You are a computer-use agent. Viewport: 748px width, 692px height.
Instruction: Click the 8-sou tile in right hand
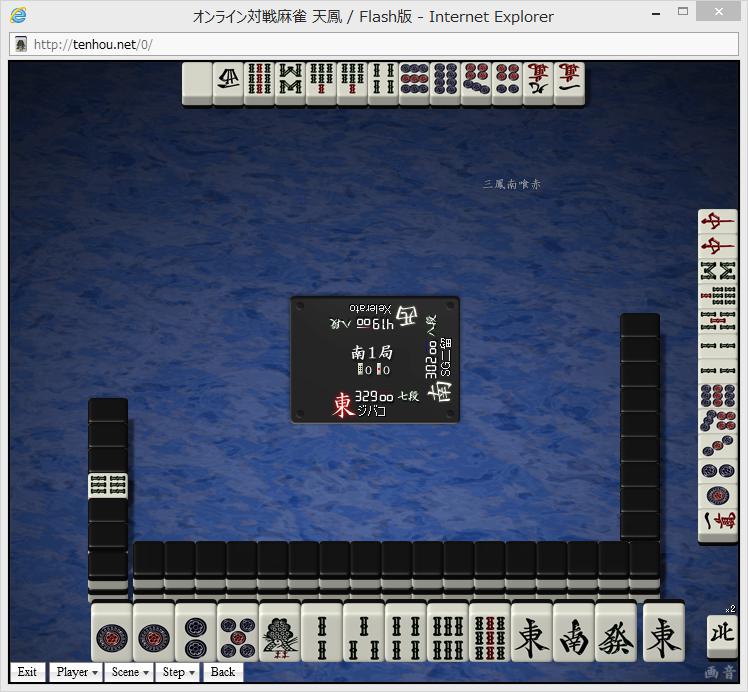click(717, 271)
